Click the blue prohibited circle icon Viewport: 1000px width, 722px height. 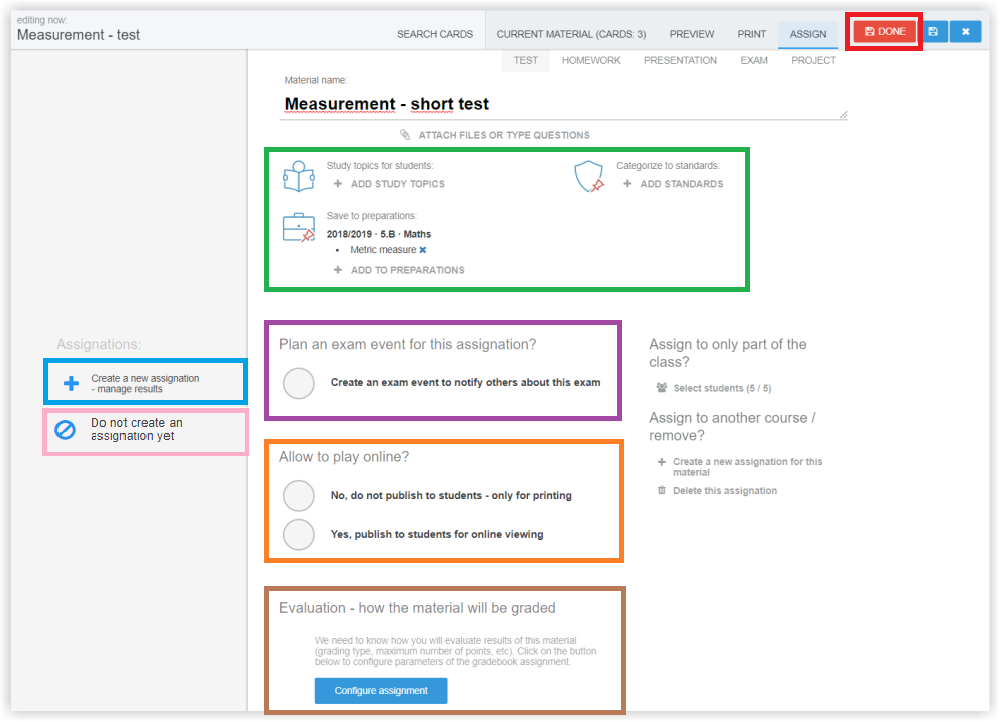point(65,430)
